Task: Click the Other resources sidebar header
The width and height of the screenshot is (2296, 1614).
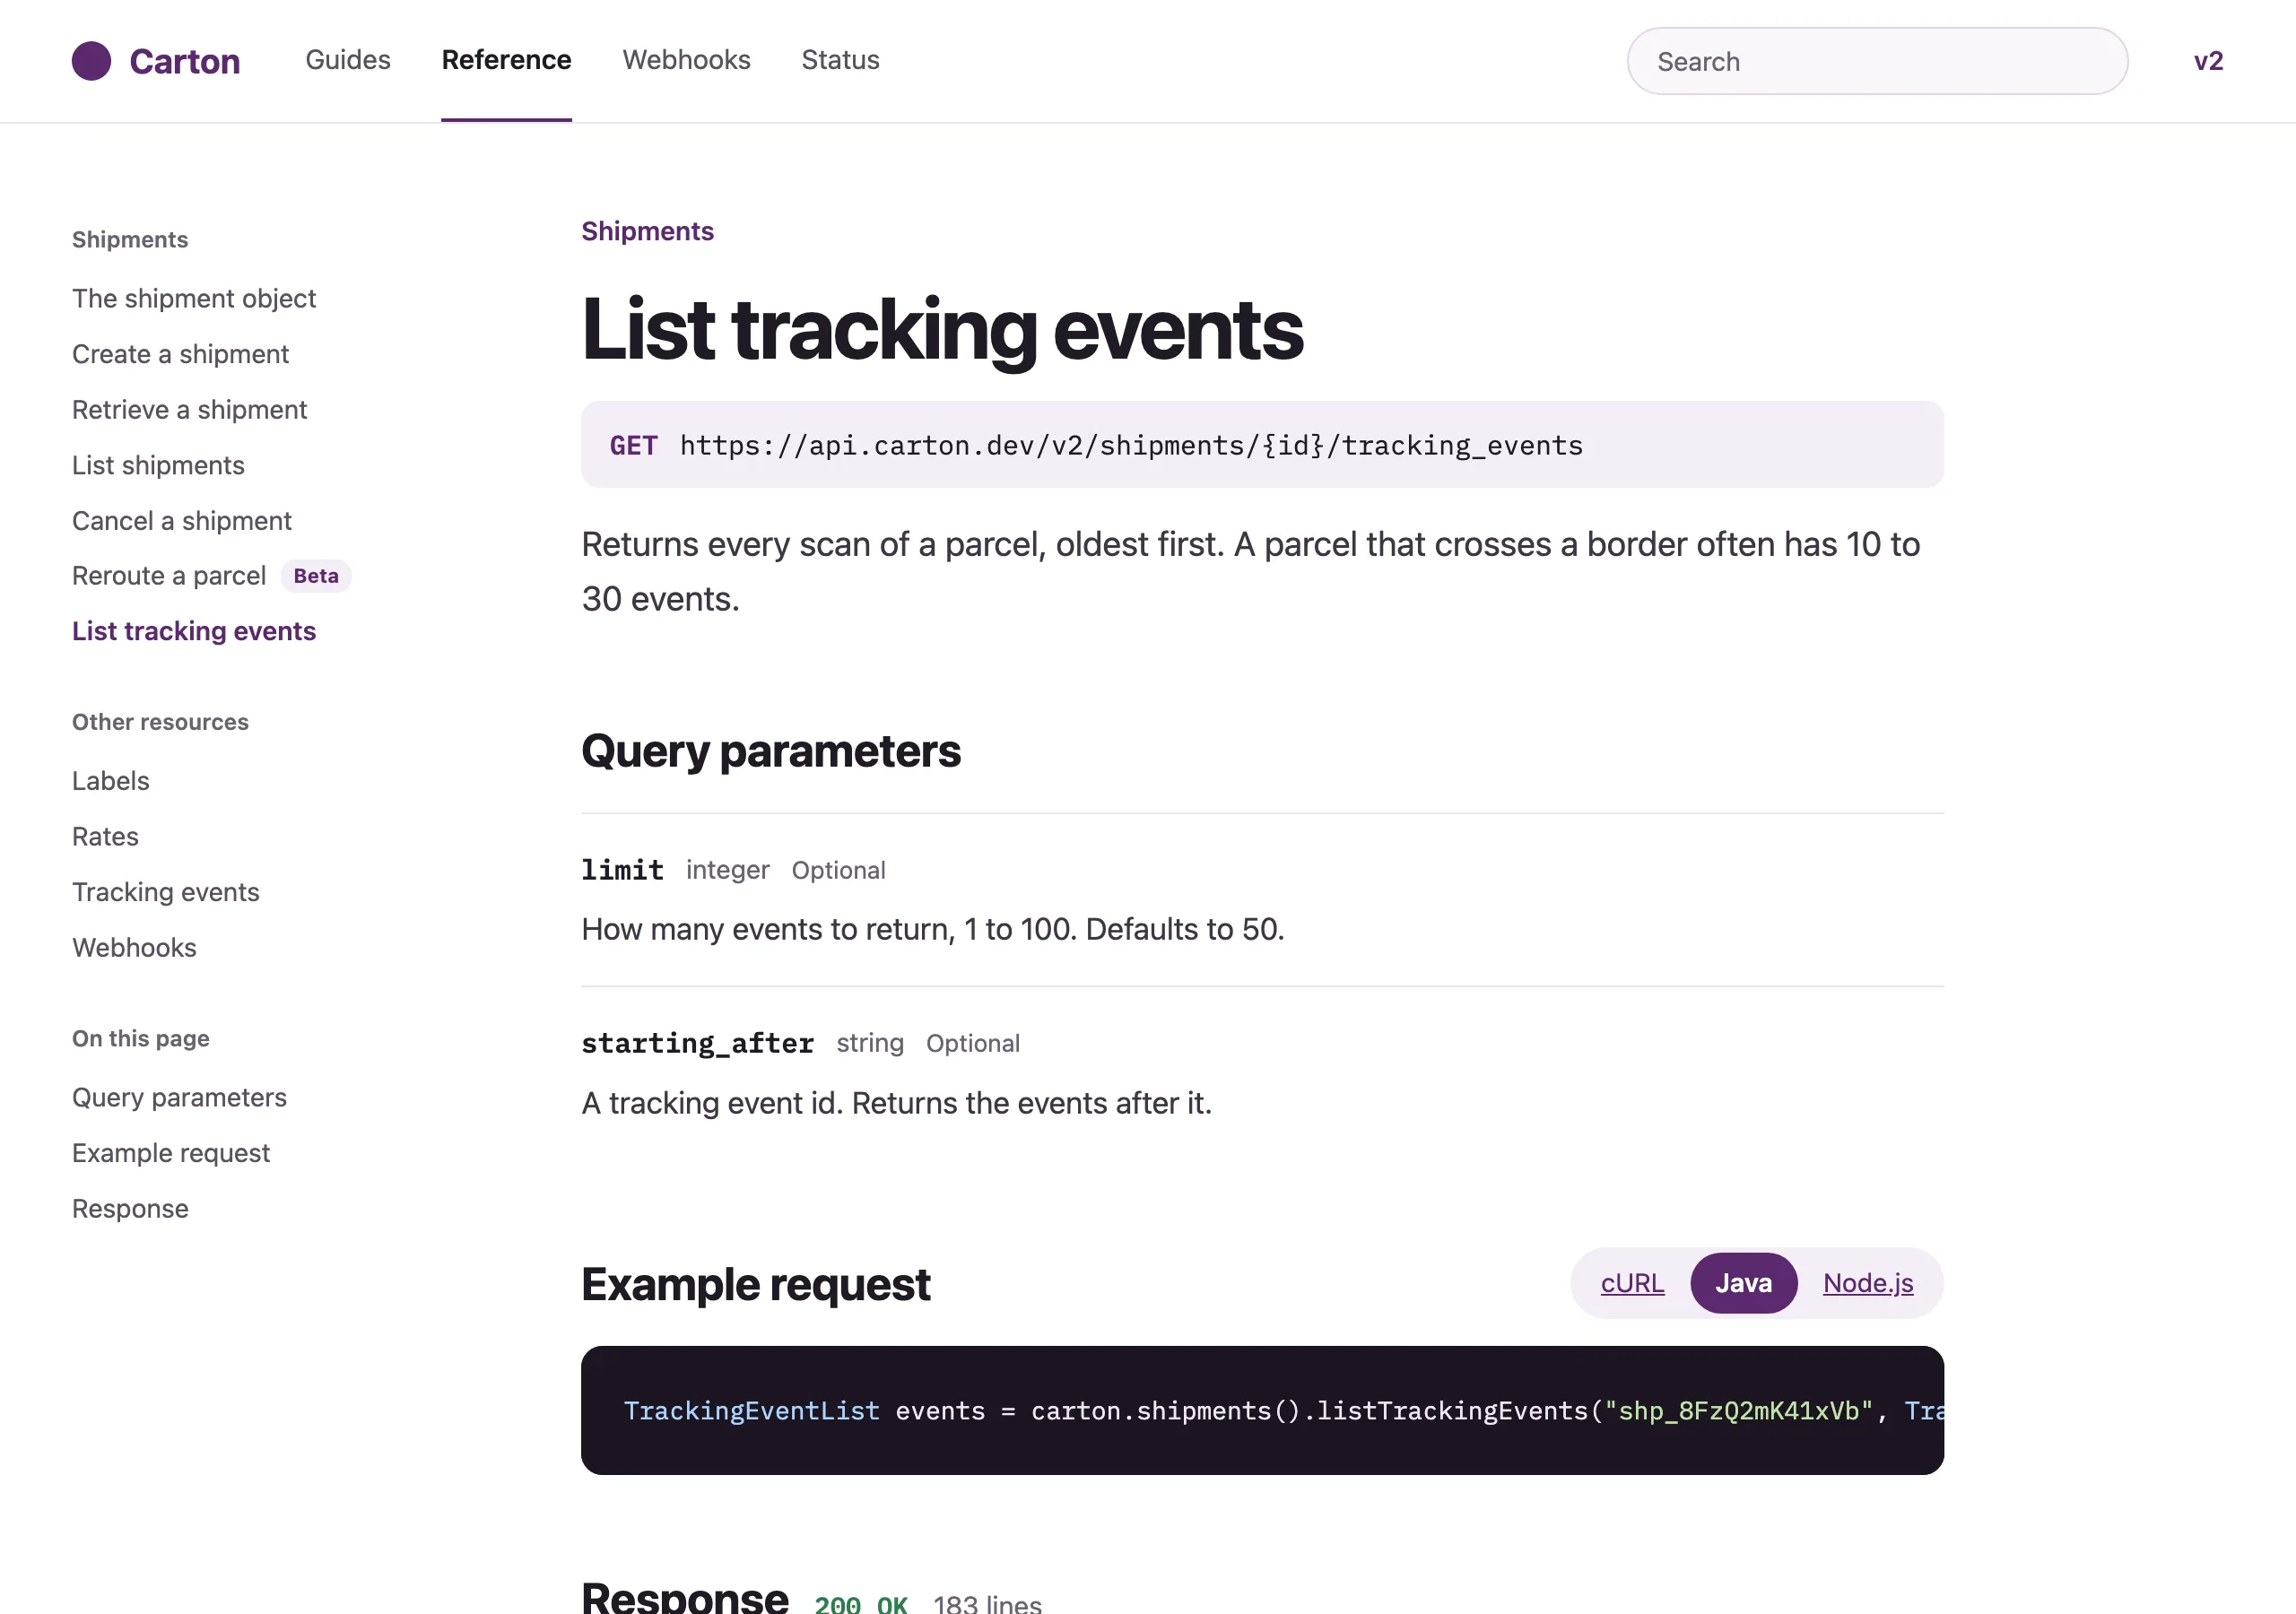Action: click(x=160, y=722)
